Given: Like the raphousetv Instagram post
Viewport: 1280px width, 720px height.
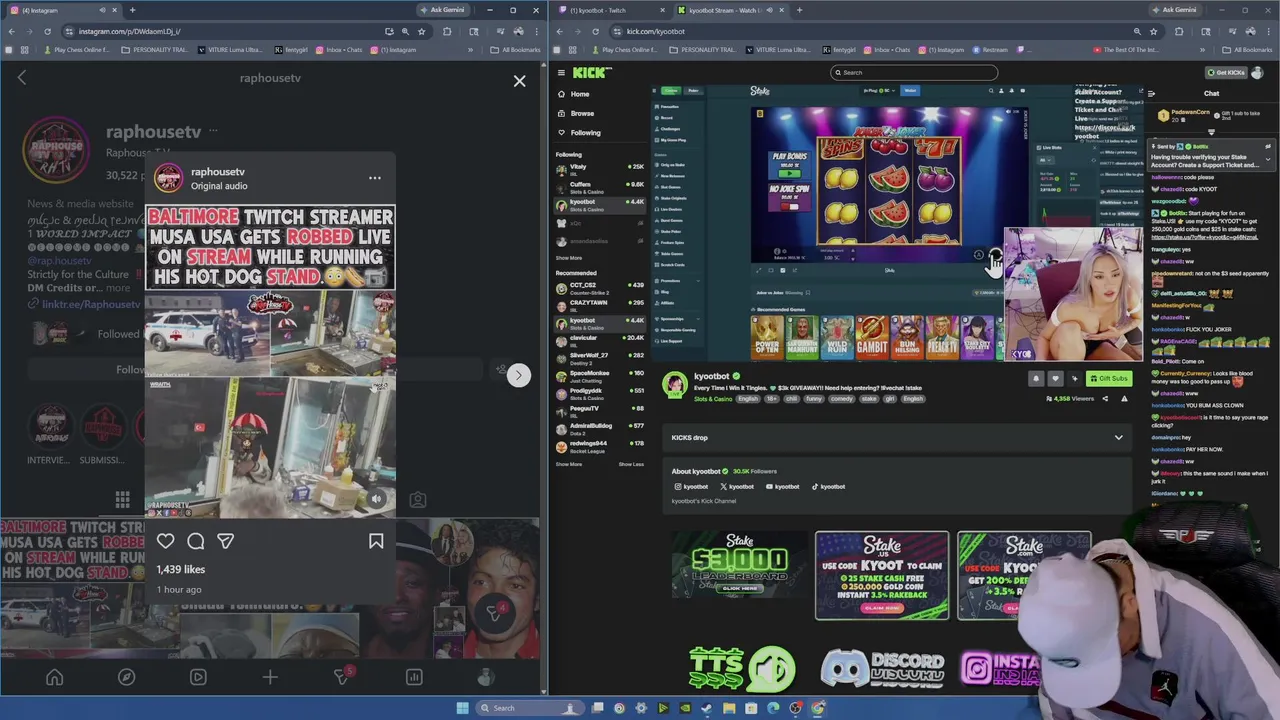Looking at the screenshot, I should (166, 541).
